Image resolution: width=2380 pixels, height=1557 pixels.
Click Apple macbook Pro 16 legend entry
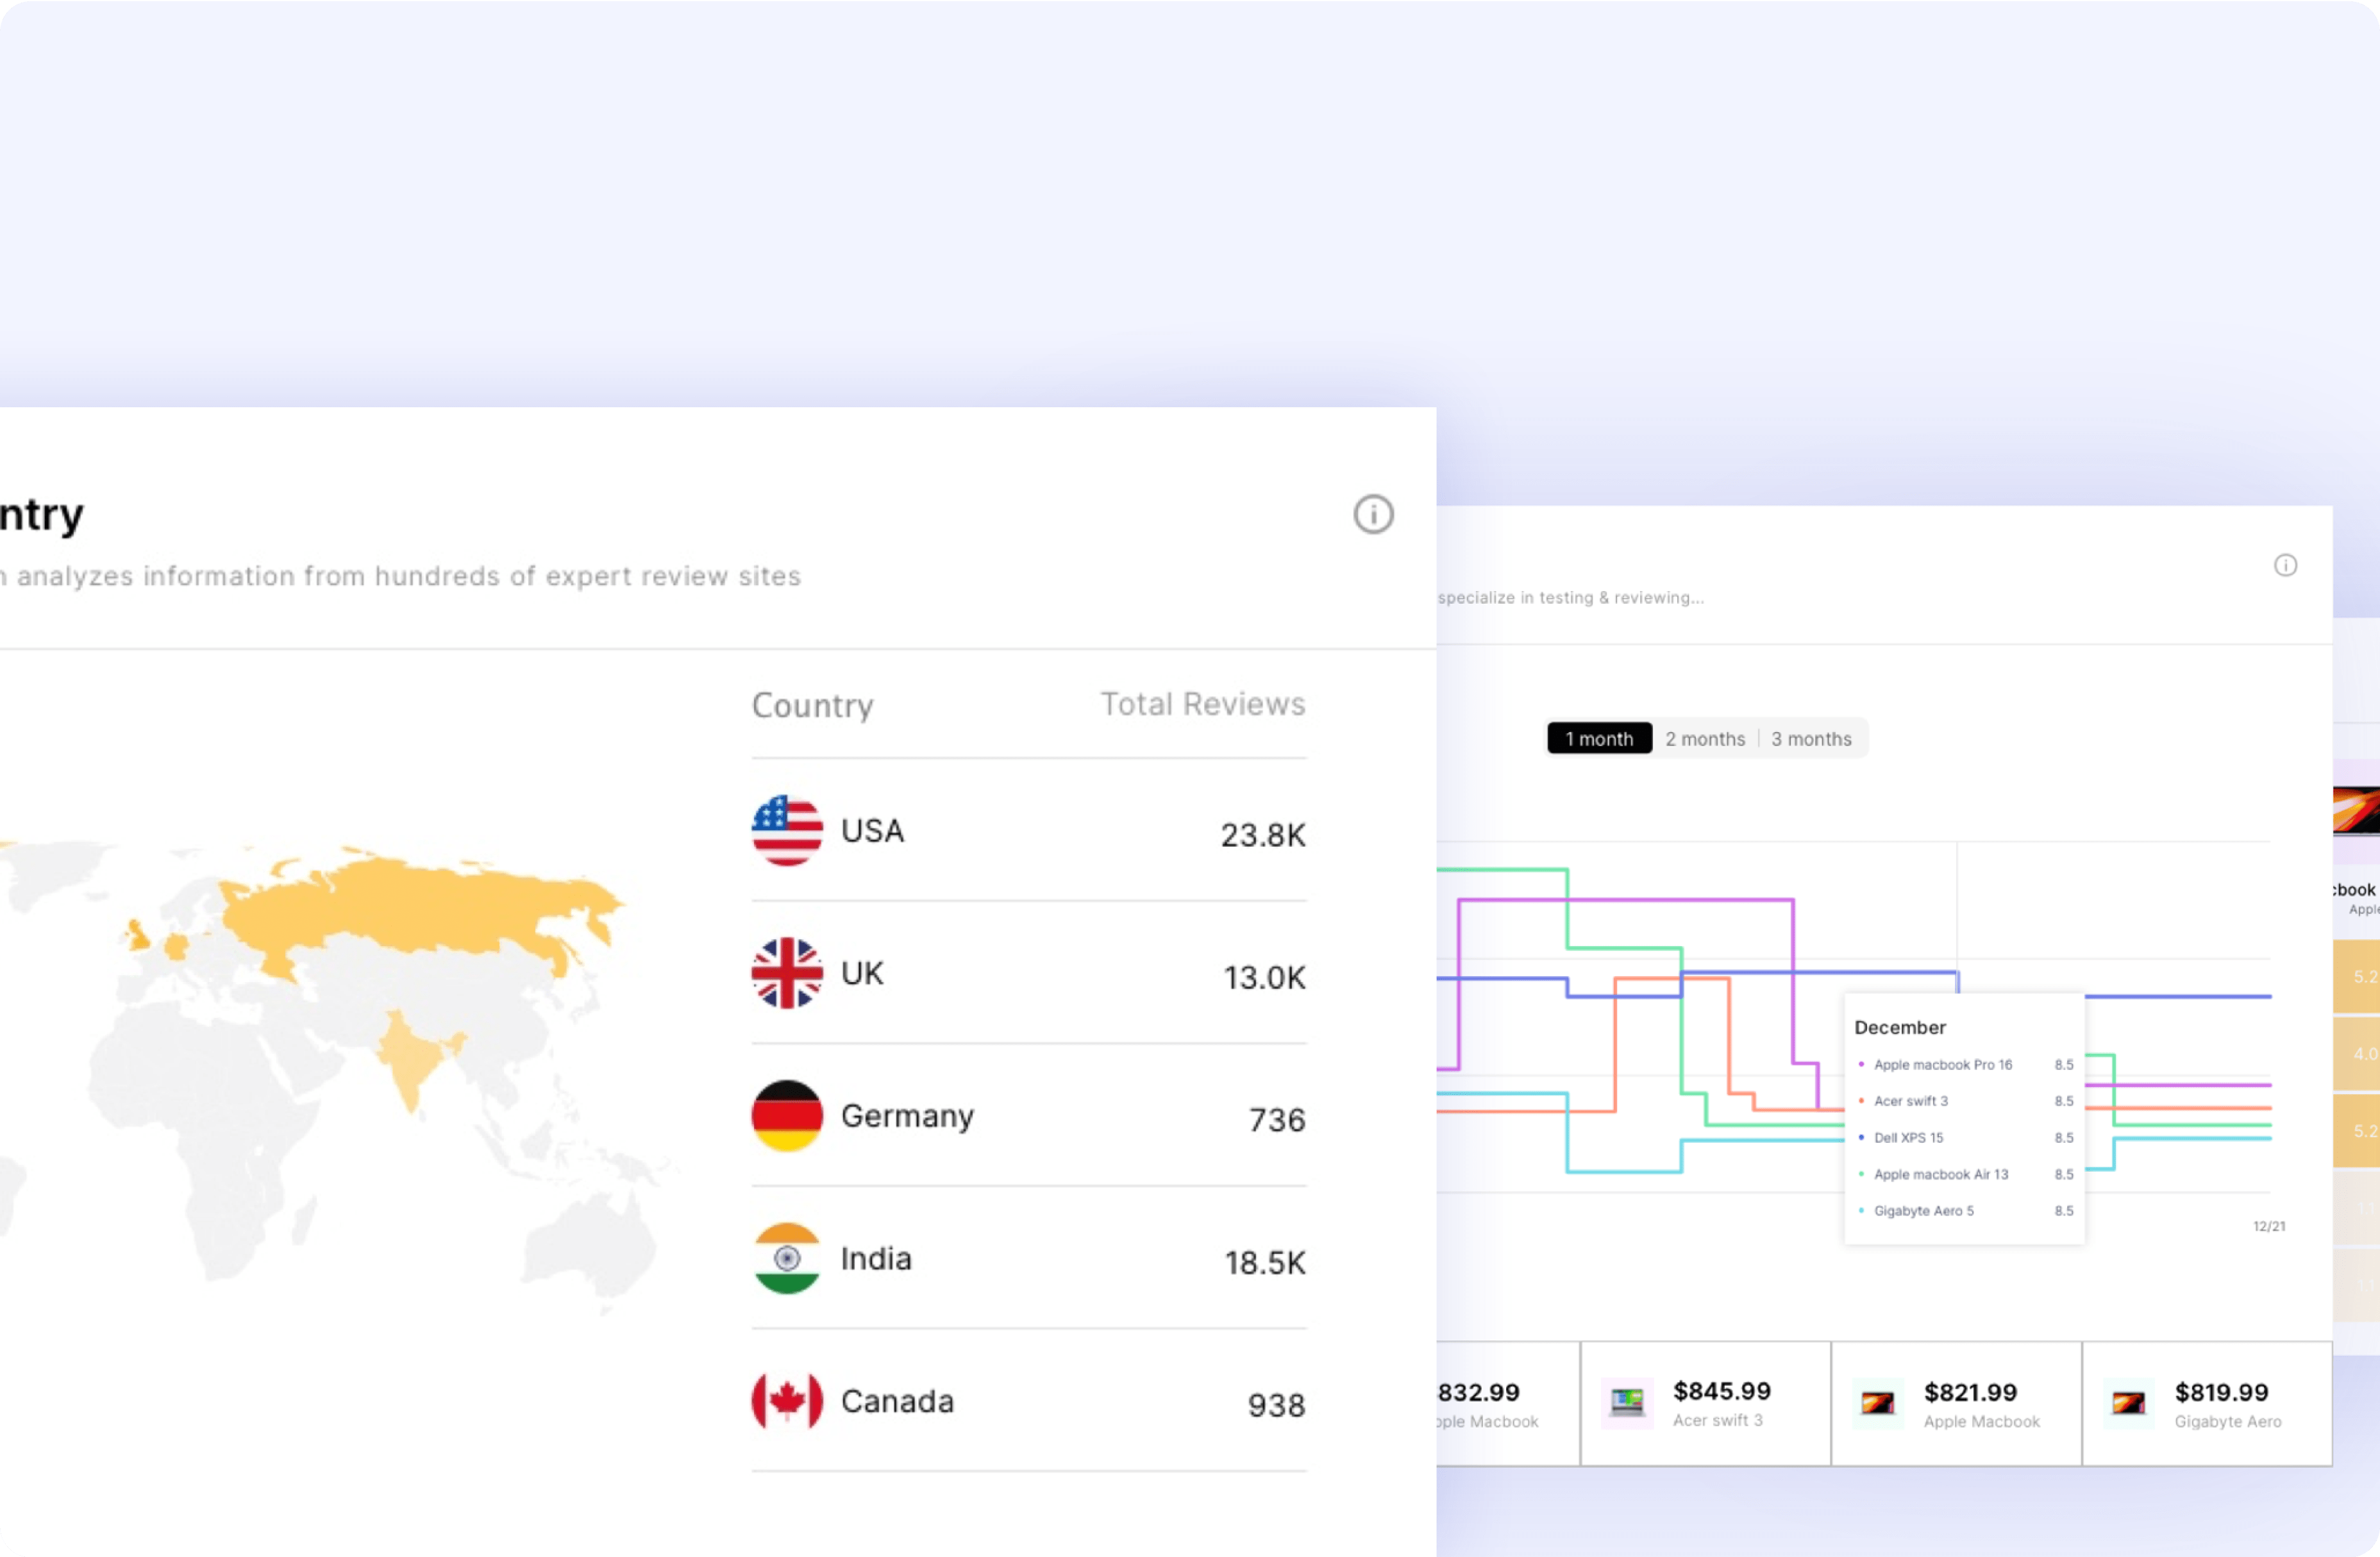pos(1942,1064)
